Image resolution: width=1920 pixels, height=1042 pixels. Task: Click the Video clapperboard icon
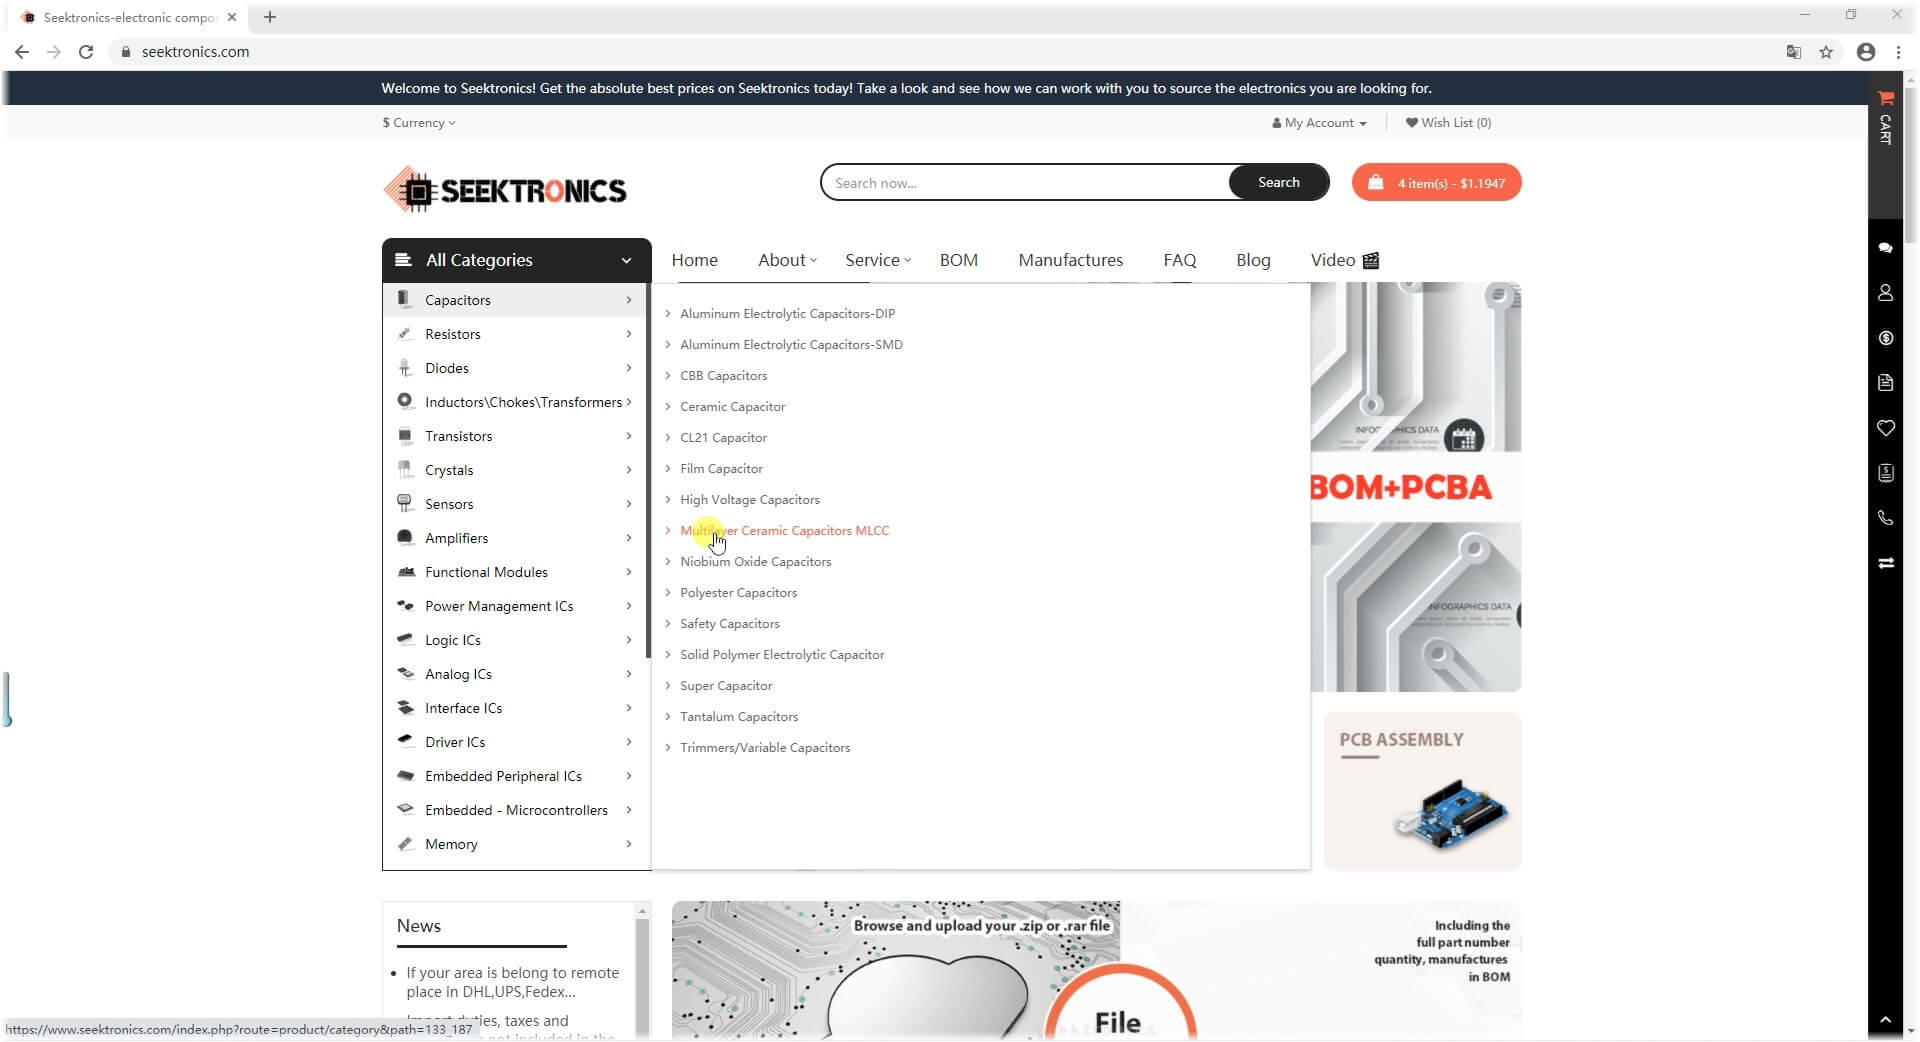[x=1371, y=260]
